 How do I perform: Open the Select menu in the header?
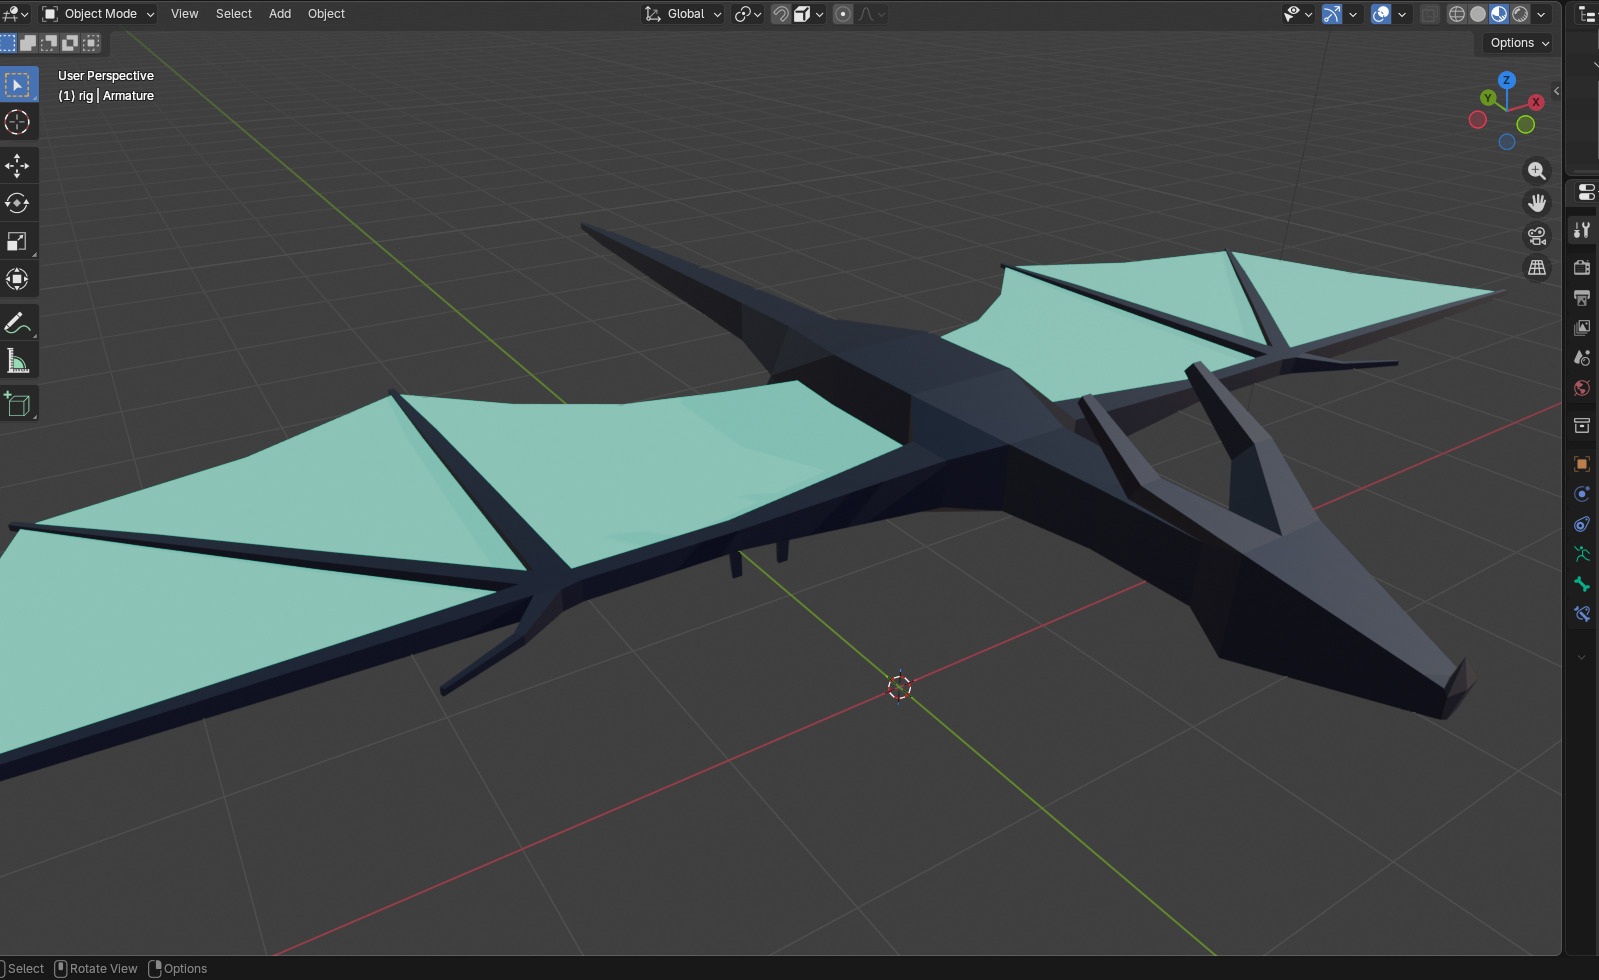pyautogui.click(x=233, y=14)
